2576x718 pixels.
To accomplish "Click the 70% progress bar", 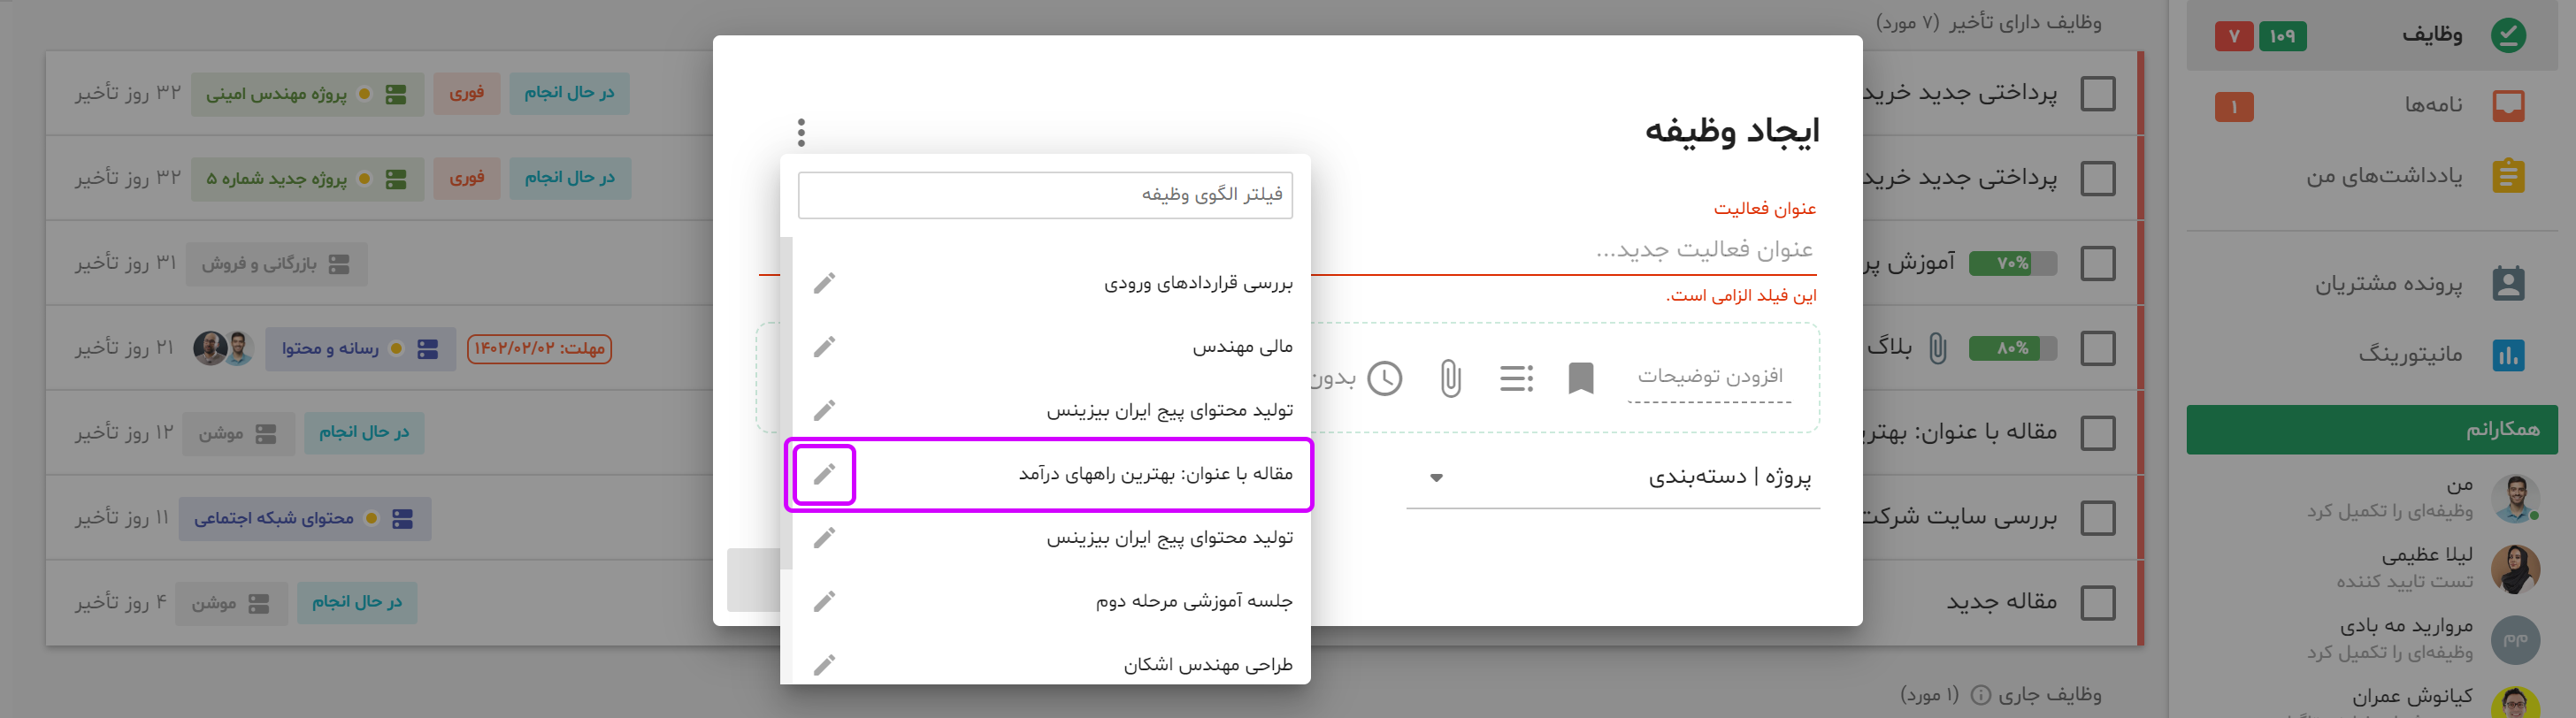I will pyautogui.click(x=2013, y=263).
